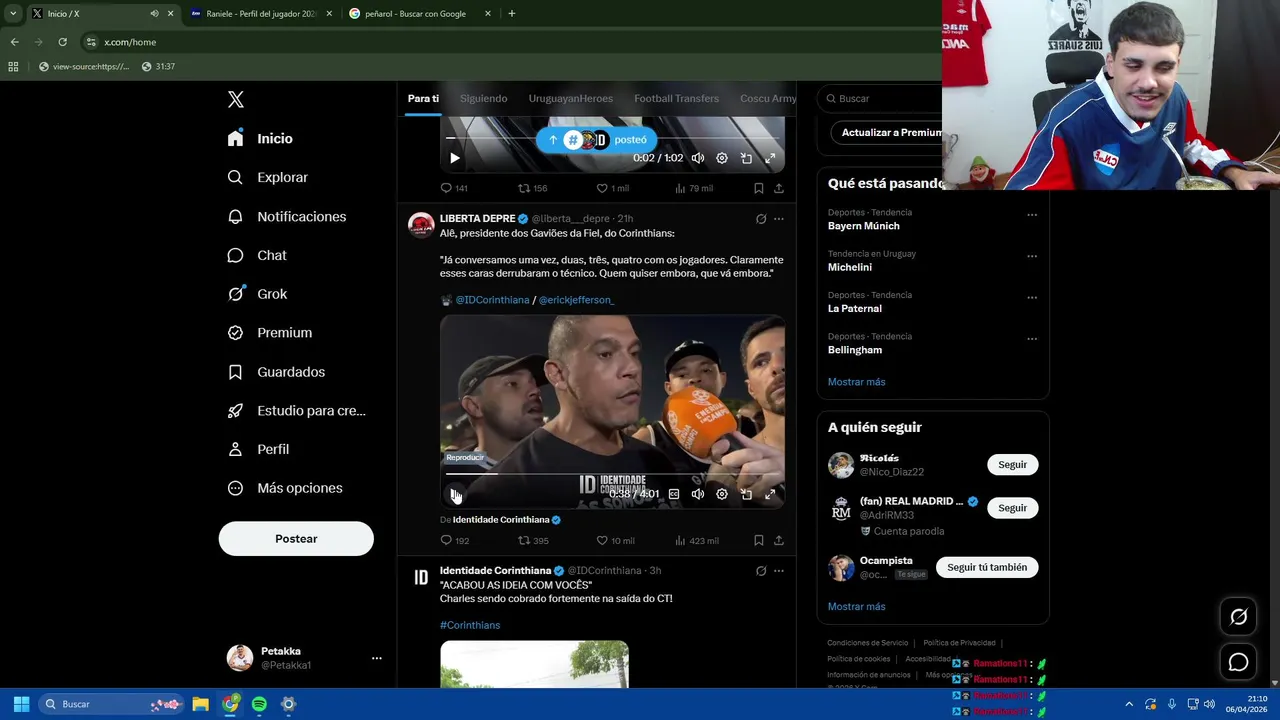Open Spotify from the Windows taskbar
1280x720 pixels.
[259, 704]
